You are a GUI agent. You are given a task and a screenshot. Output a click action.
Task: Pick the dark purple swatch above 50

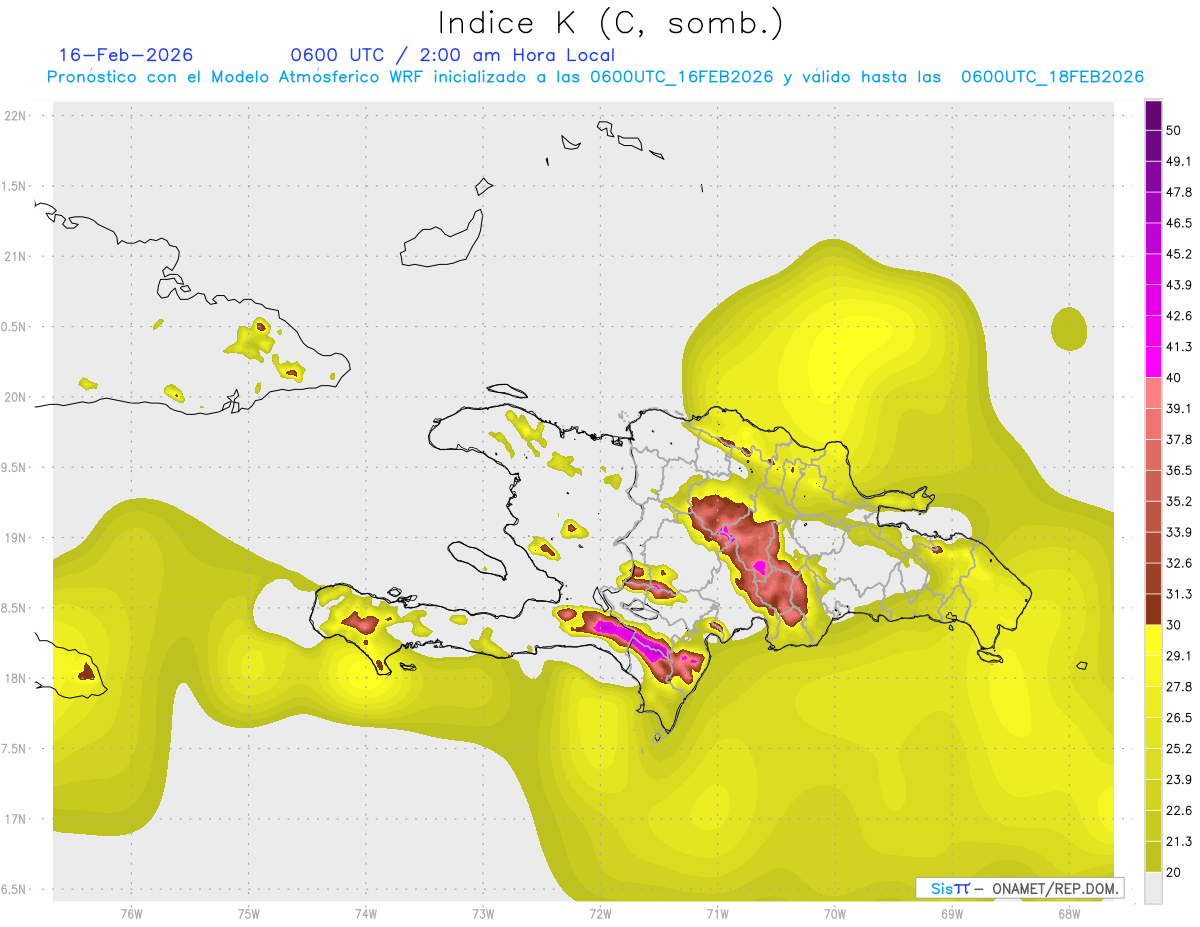point(1153,115)
